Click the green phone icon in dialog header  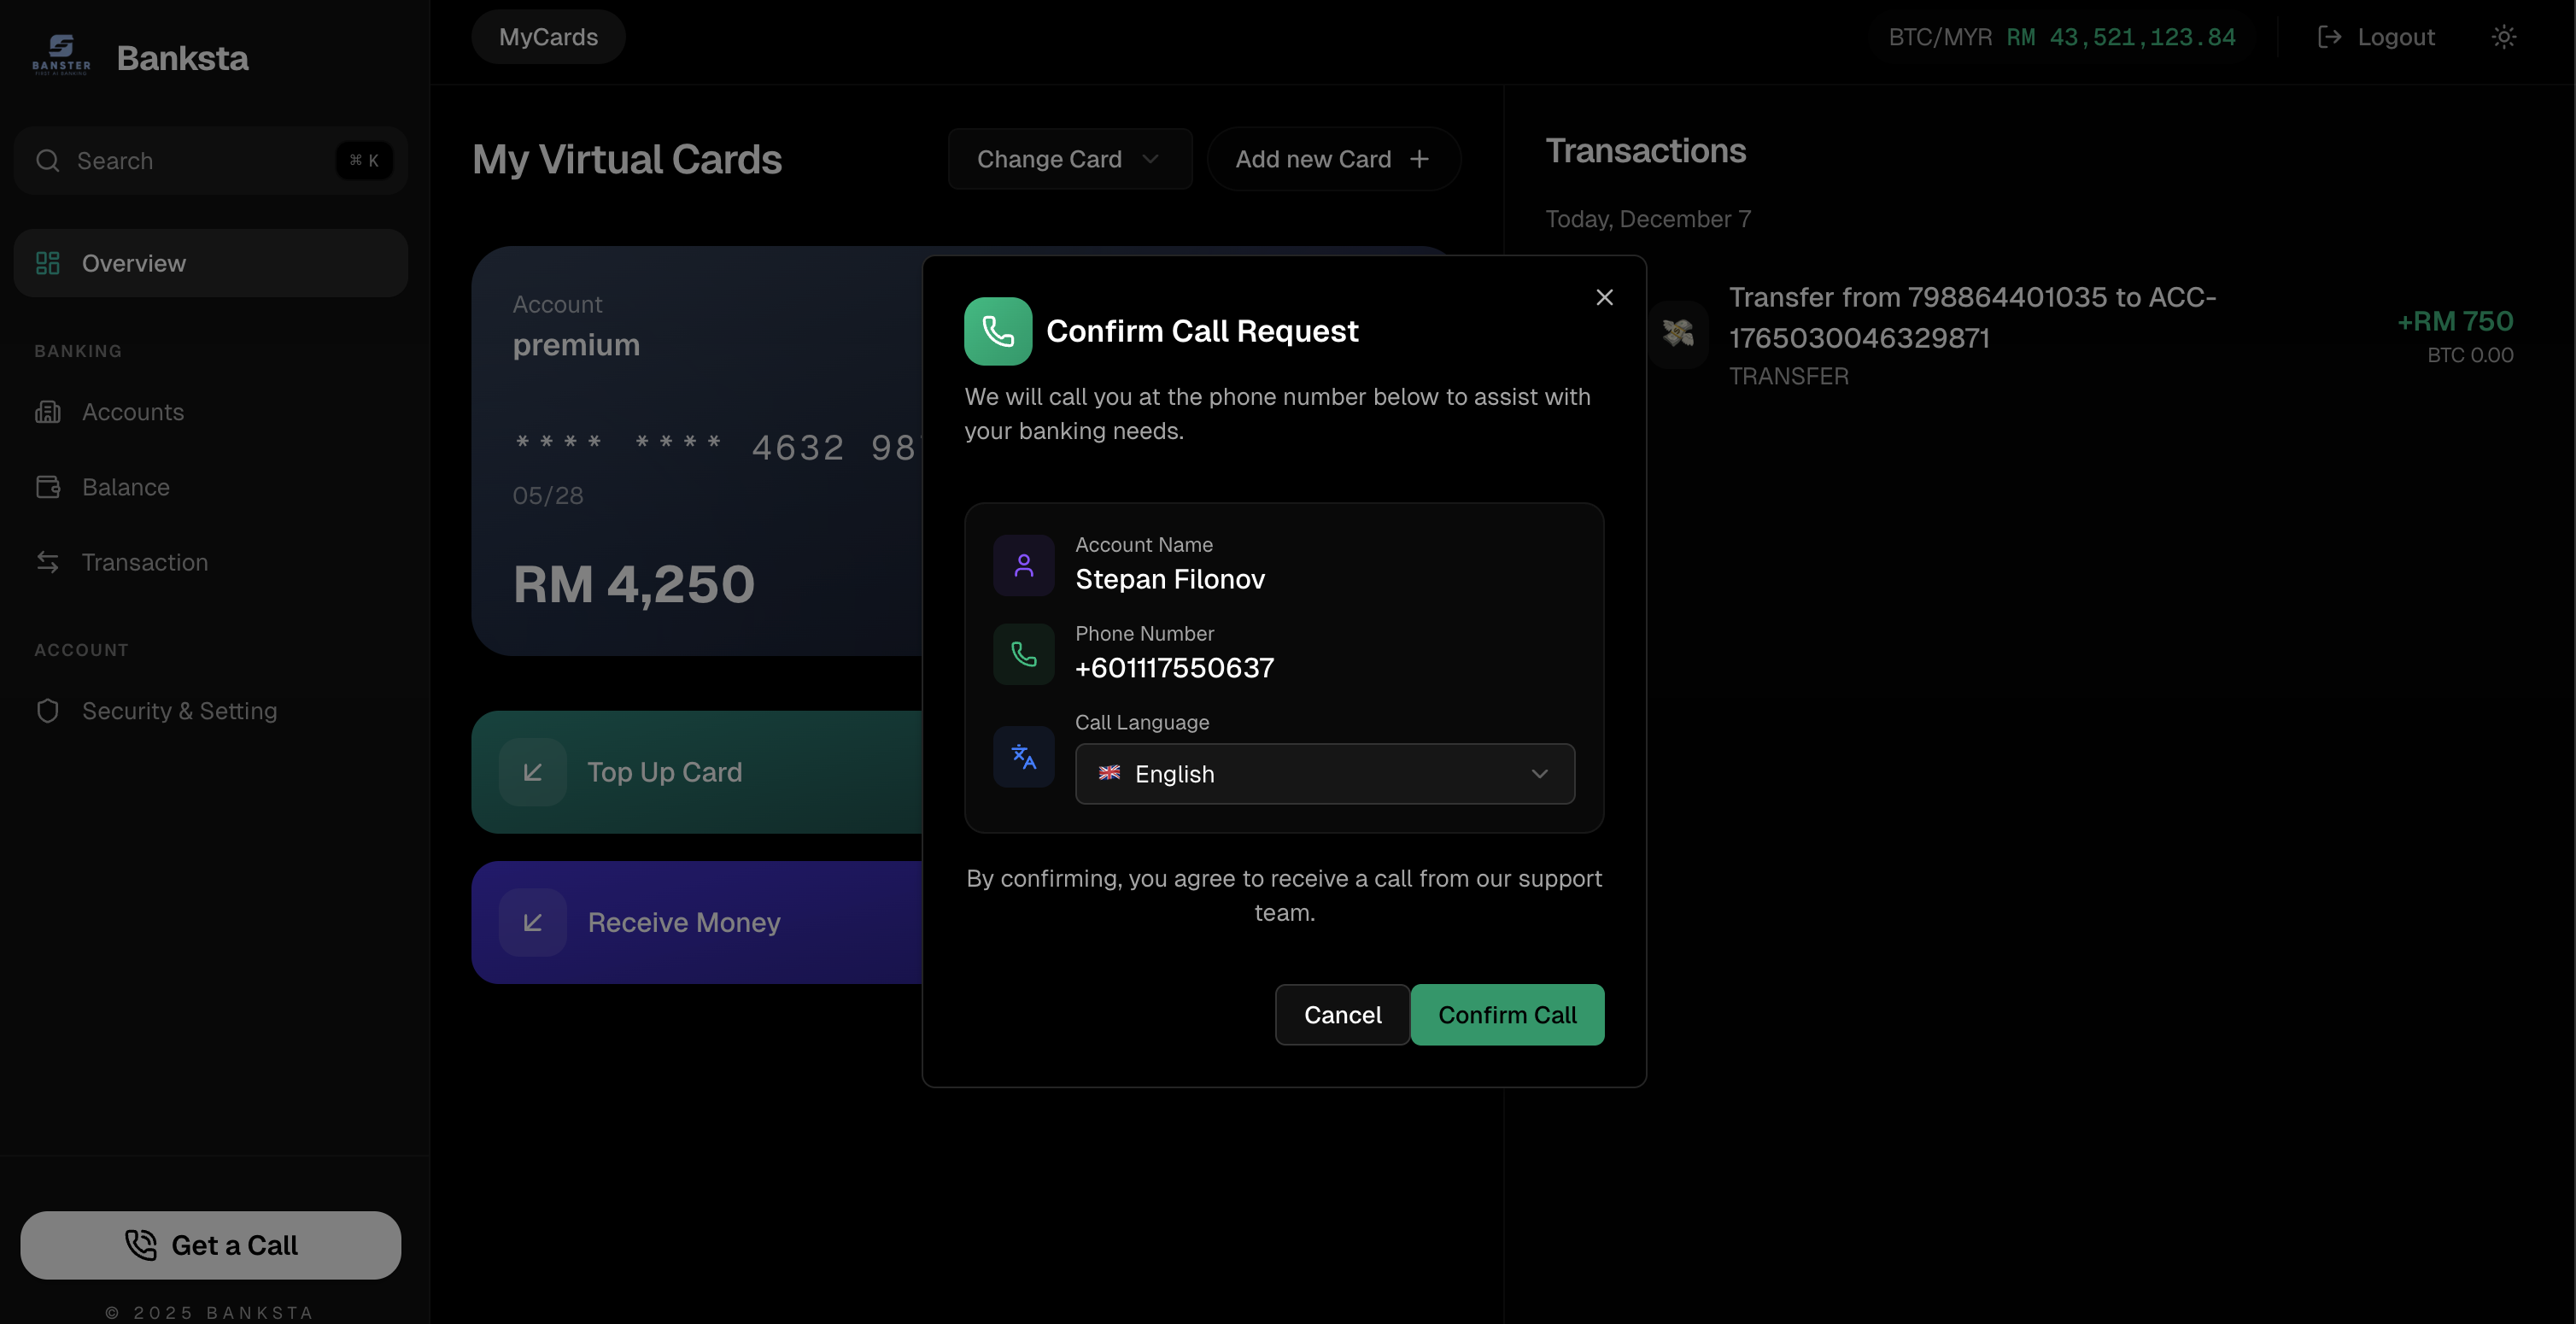(x=997, y=331)
